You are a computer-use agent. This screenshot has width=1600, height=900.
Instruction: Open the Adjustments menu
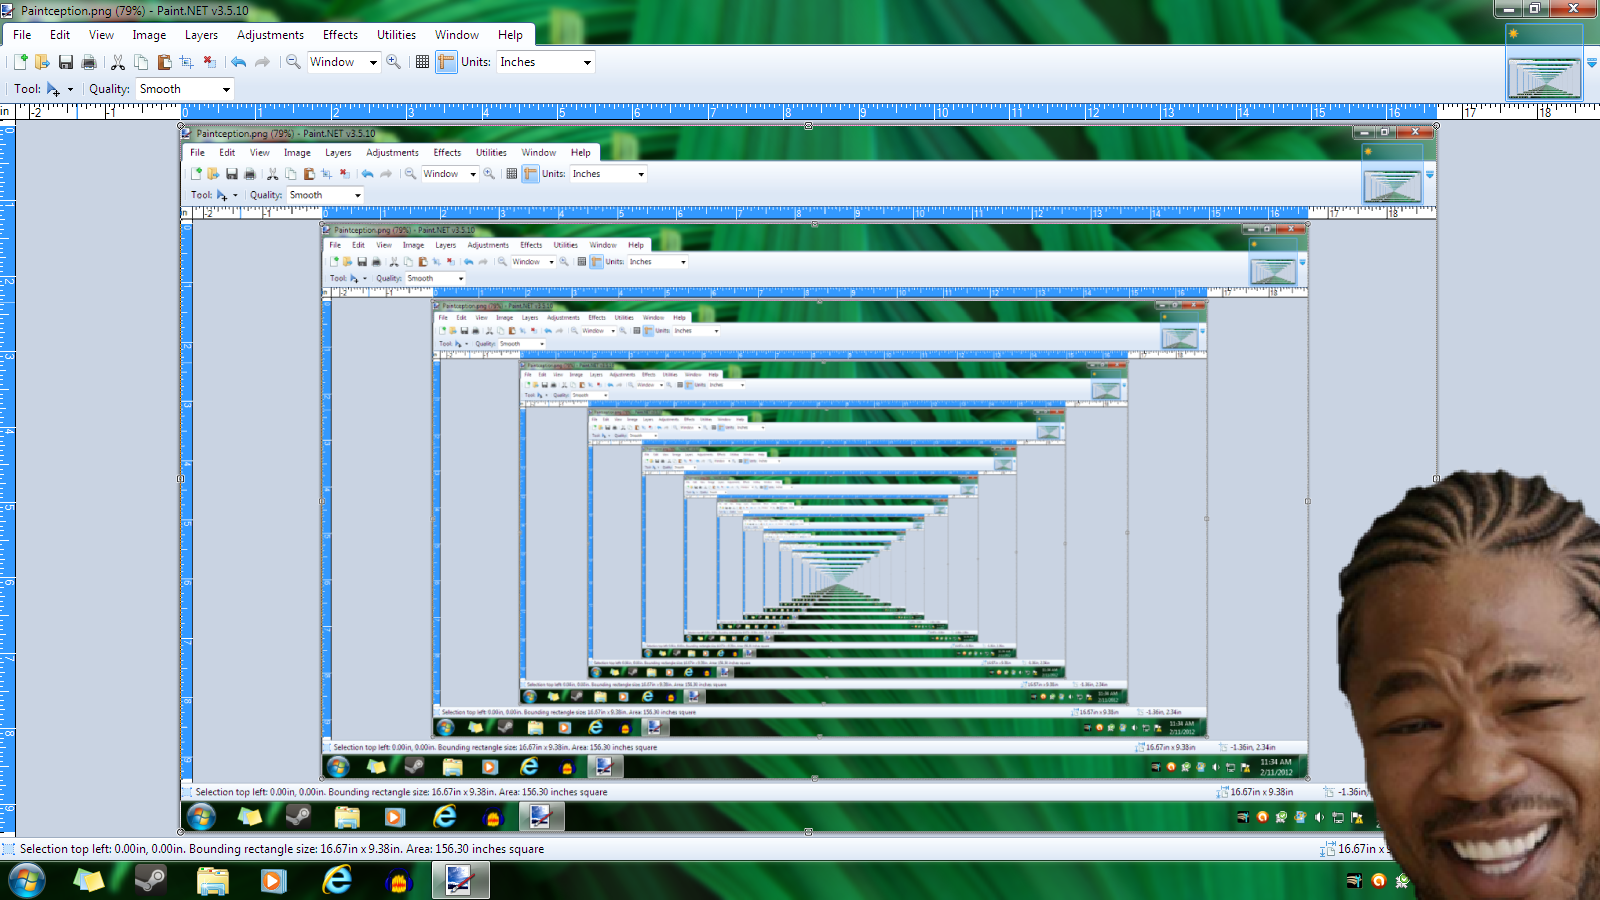[270, 35]
